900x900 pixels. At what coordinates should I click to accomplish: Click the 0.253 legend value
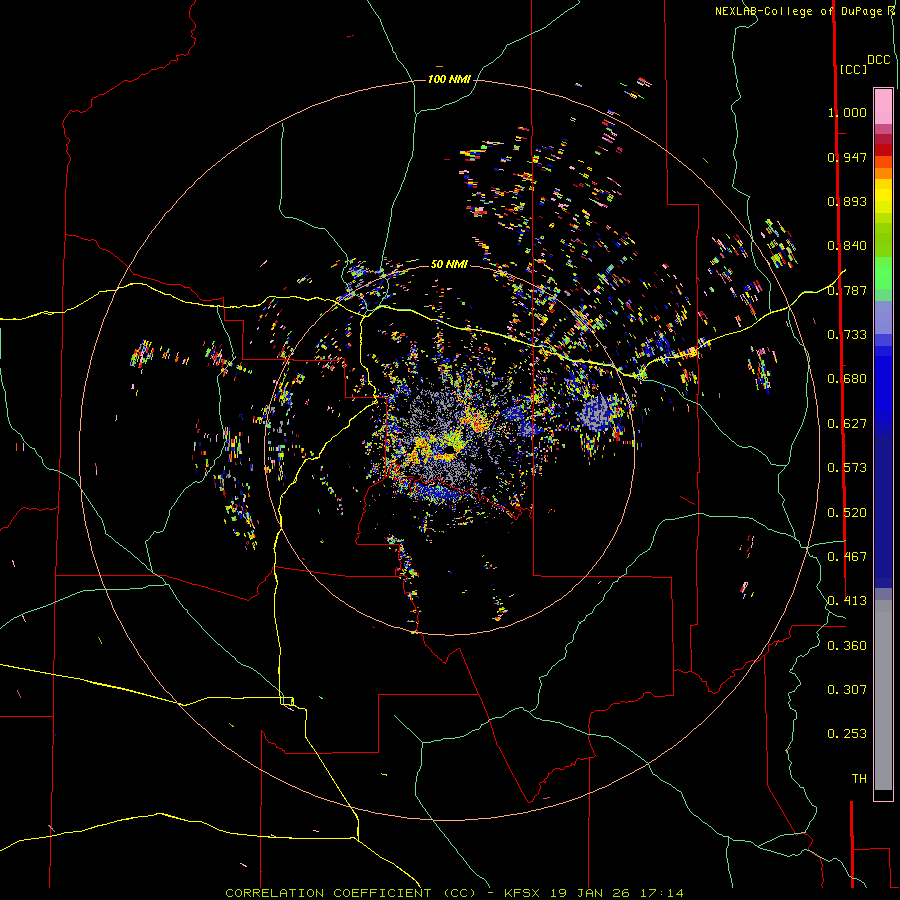click(847, 734)
